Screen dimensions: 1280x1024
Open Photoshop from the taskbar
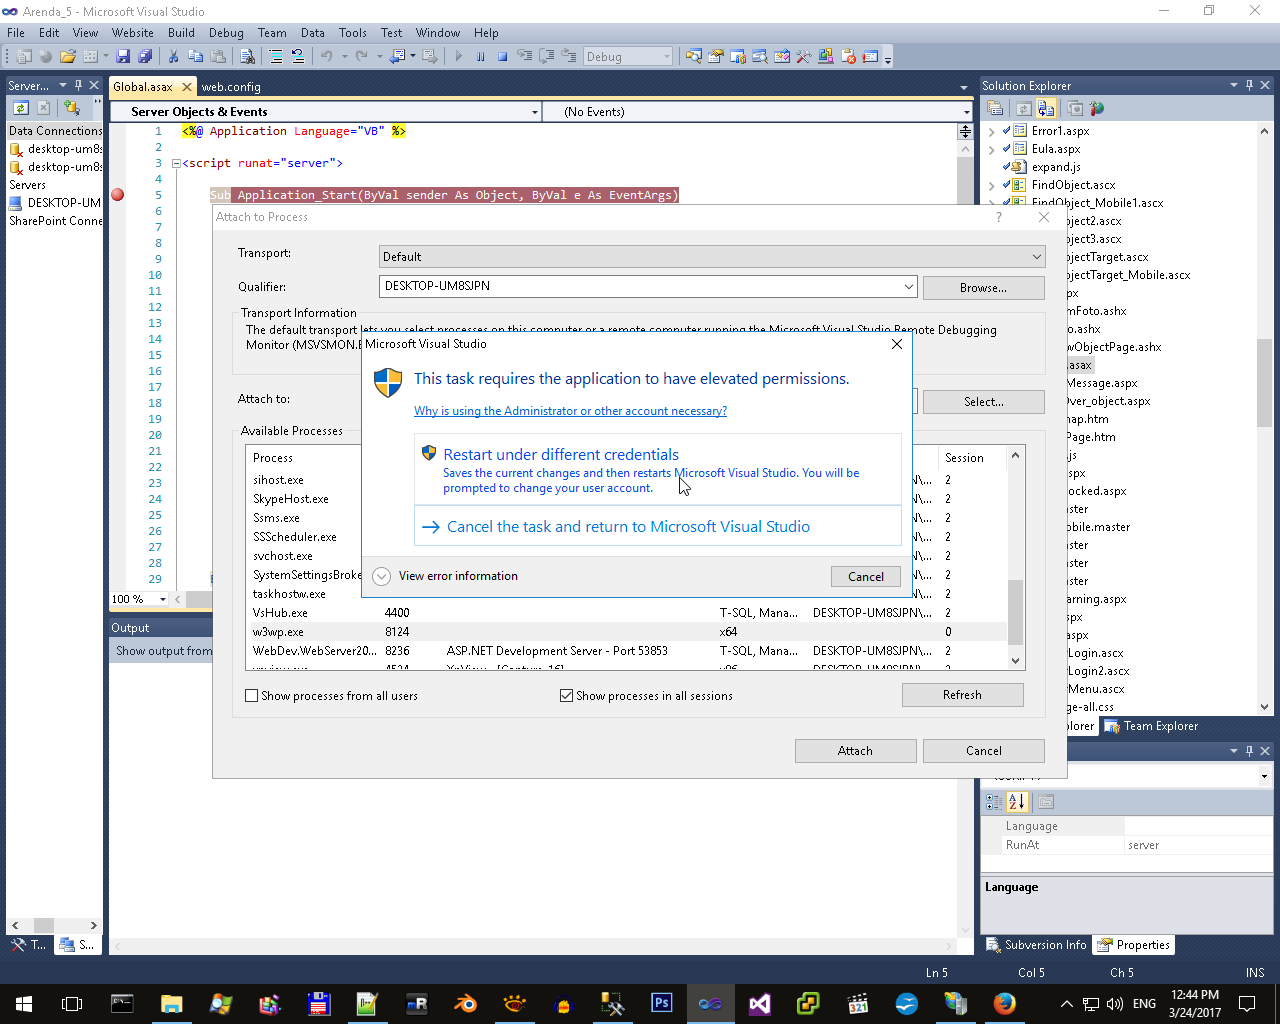pyautogui.click(x=661, y=1003)
